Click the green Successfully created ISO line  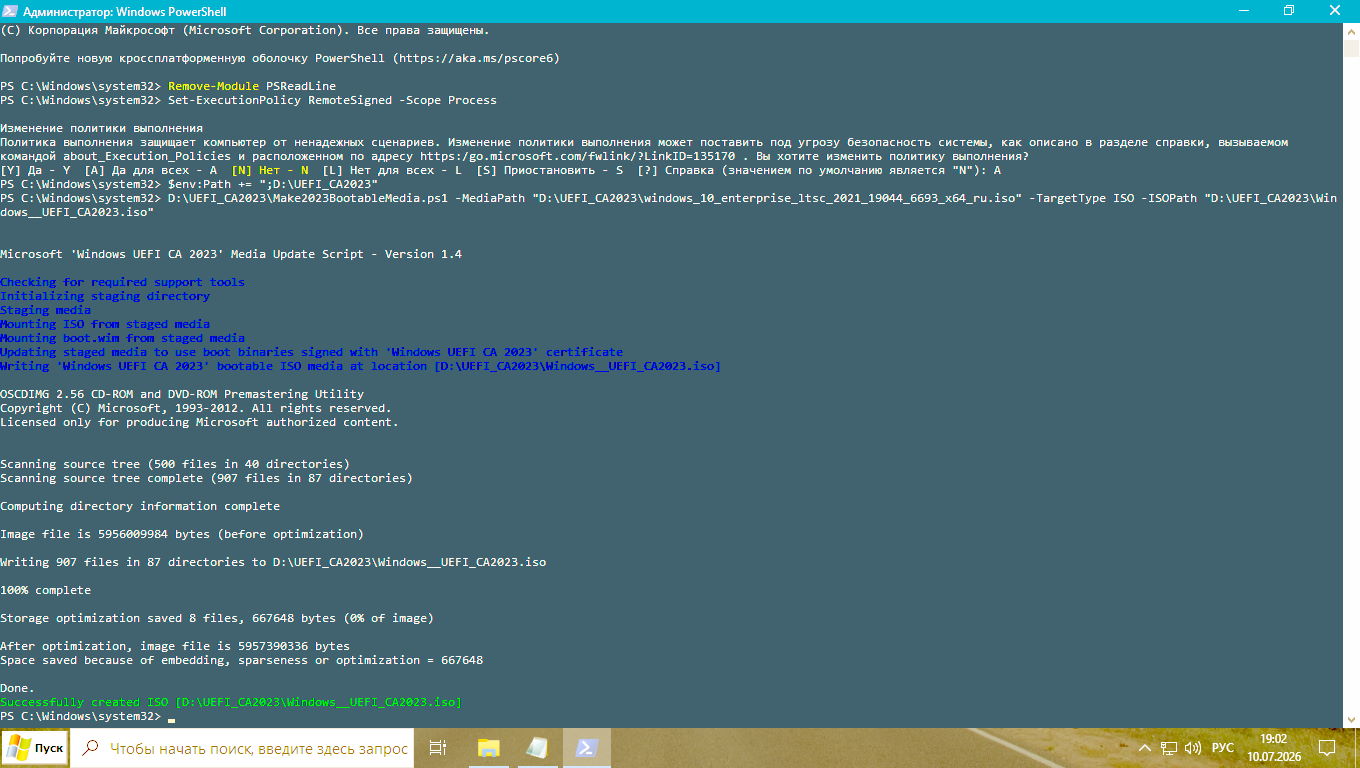coord(231,702)
